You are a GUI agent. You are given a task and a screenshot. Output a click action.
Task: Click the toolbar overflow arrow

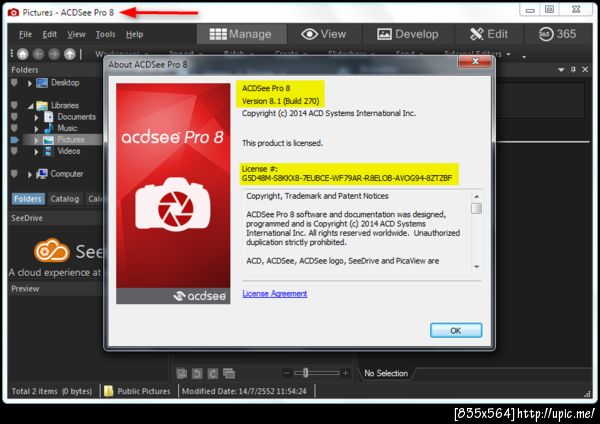(524, 57)
